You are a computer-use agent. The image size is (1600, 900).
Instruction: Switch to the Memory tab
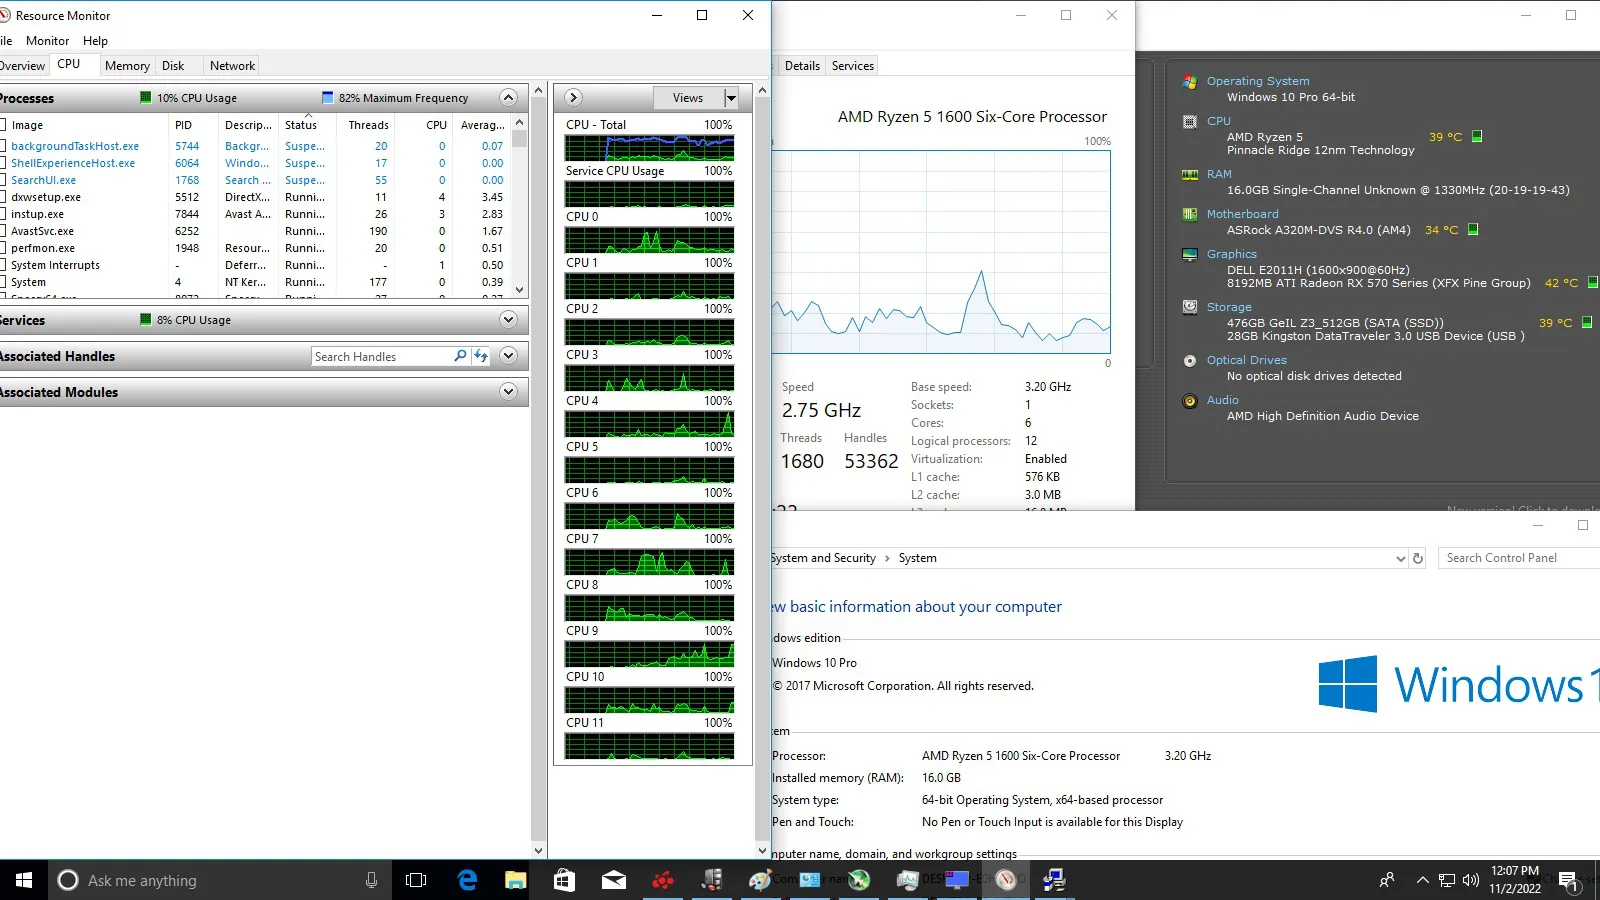click(127, 66)
